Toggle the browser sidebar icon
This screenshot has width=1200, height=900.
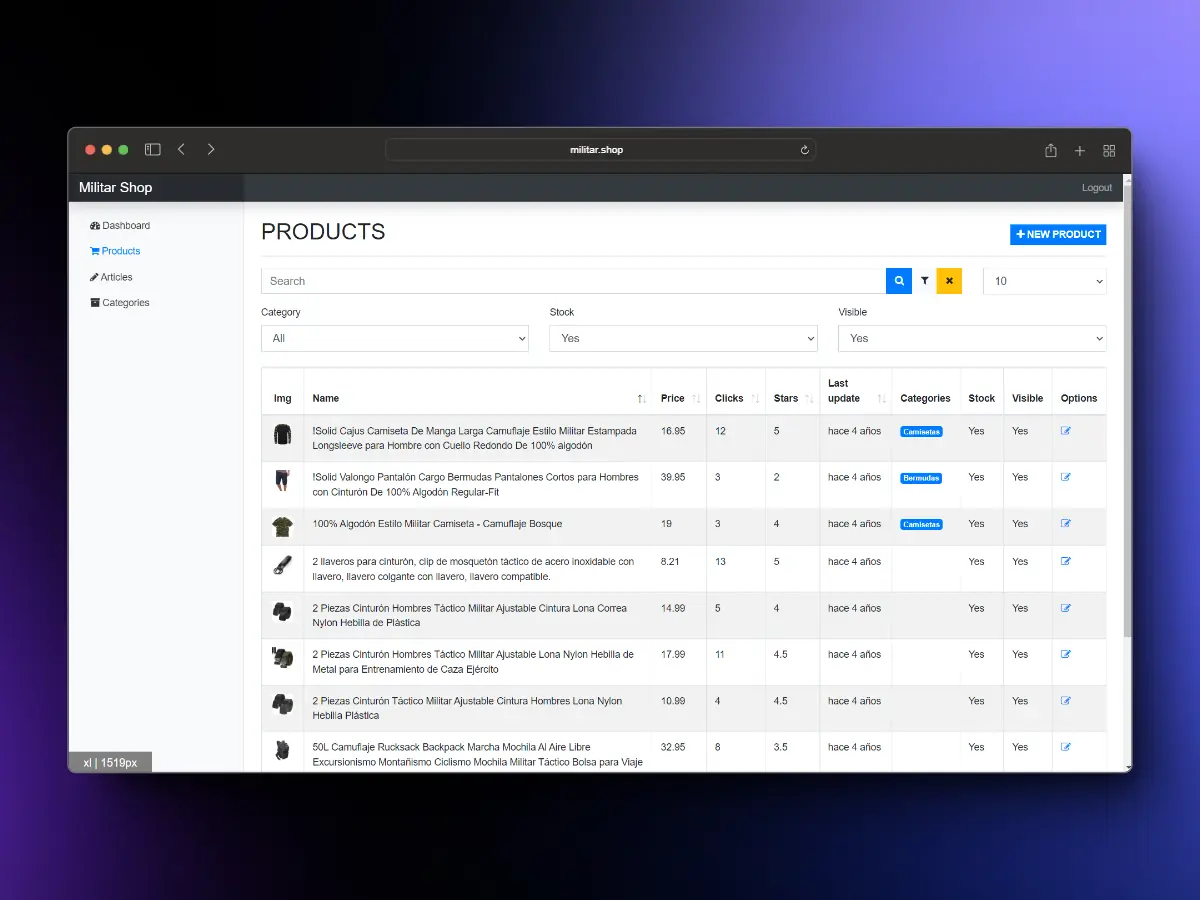pyautogui.click(x=153, y=150)
